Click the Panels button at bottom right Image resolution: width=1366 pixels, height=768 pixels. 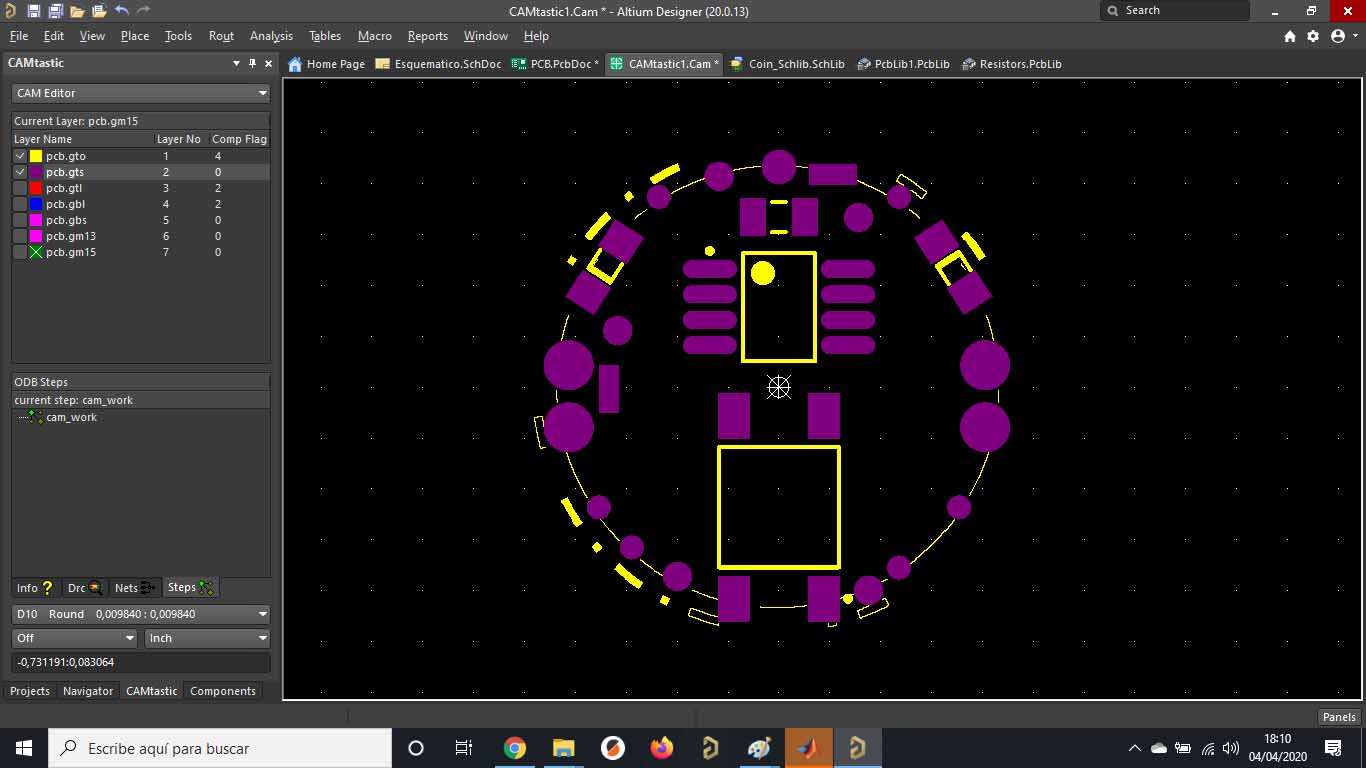click(1339, 717)
